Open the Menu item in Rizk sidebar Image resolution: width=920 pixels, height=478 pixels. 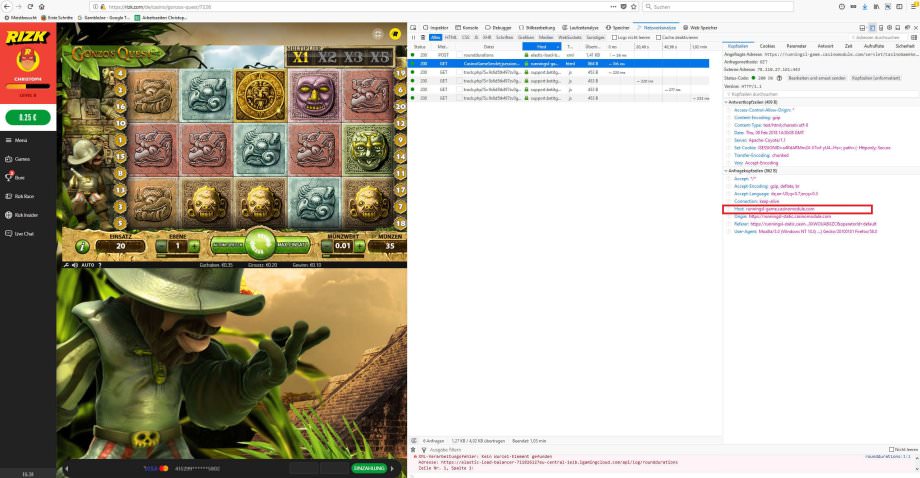coord(16,140)
